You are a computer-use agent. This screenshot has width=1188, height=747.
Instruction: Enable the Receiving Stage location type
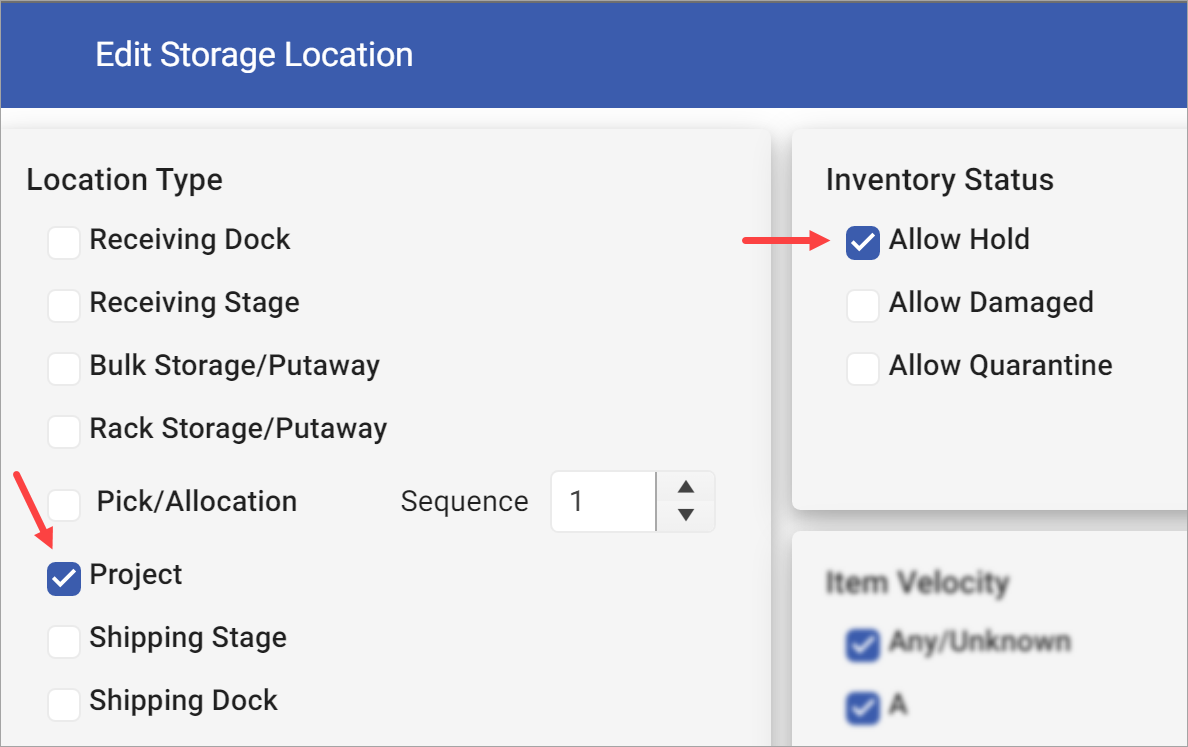coord(63,305)
